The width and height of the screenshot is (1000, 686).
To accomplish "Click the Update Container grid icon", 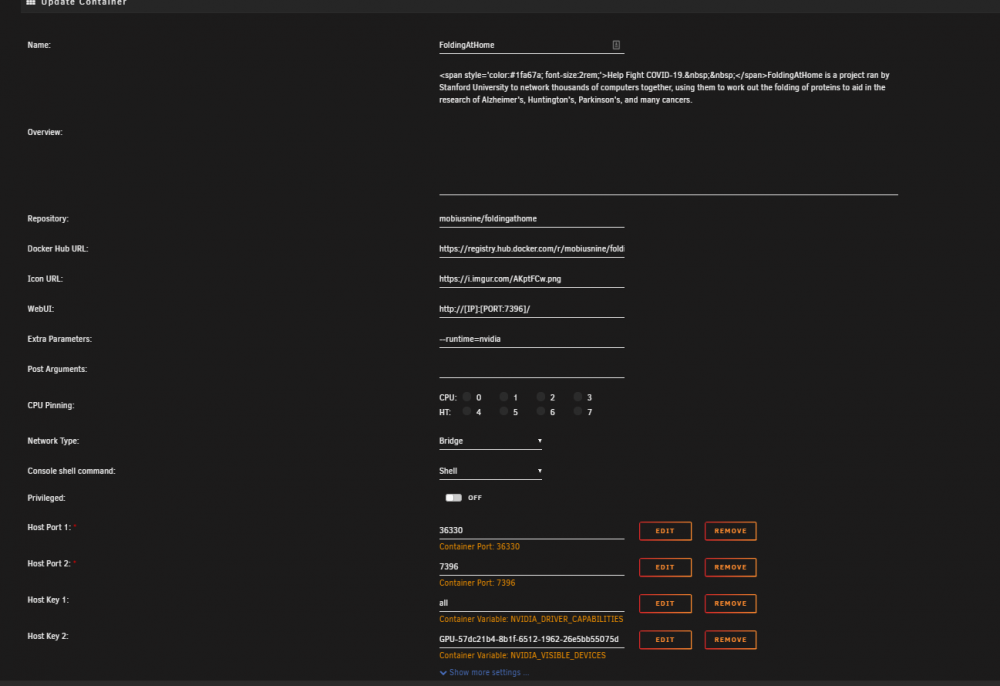I will (31, 3).
